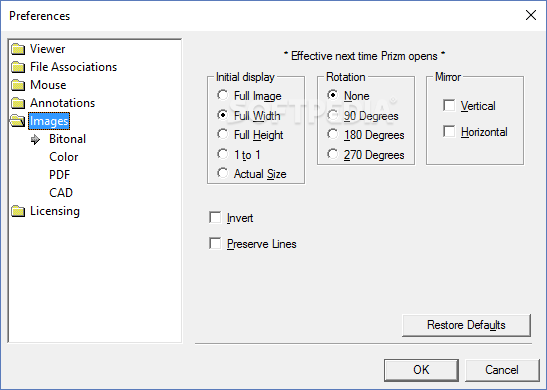Viewport: 547px width, 390px height.
Task: Click the Restore Defaults button
Action: (466, 325)
